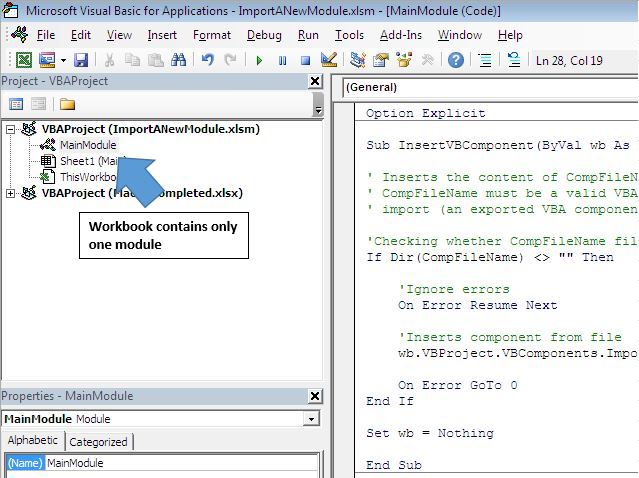Image resolution: width=639 pixels, height=478 pixels.
Task: Select the (Name) property row
Action: [162, 463]
